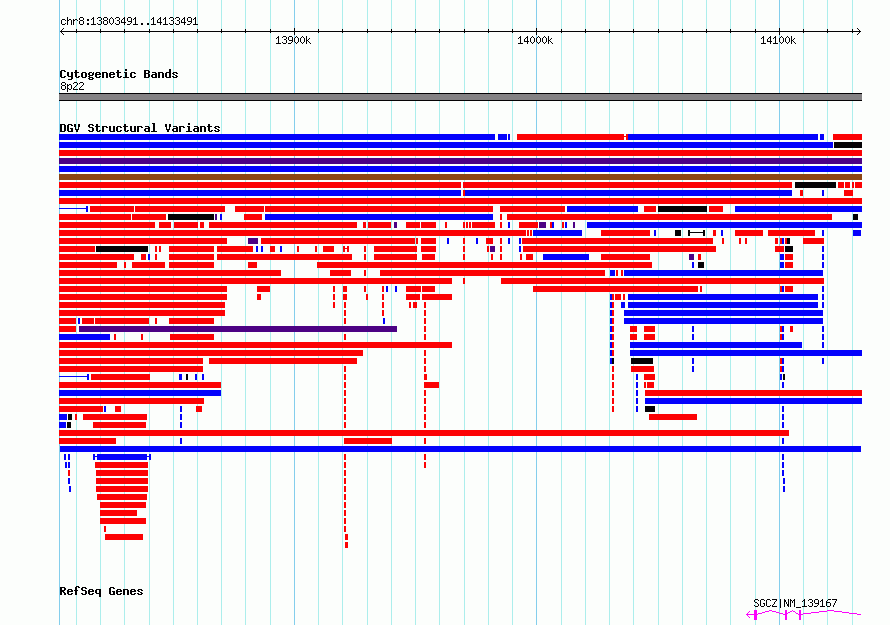Click the magenta SGCZ gene glyph
890x625 pixels.
pyautogui.click(x=804, y=614)
